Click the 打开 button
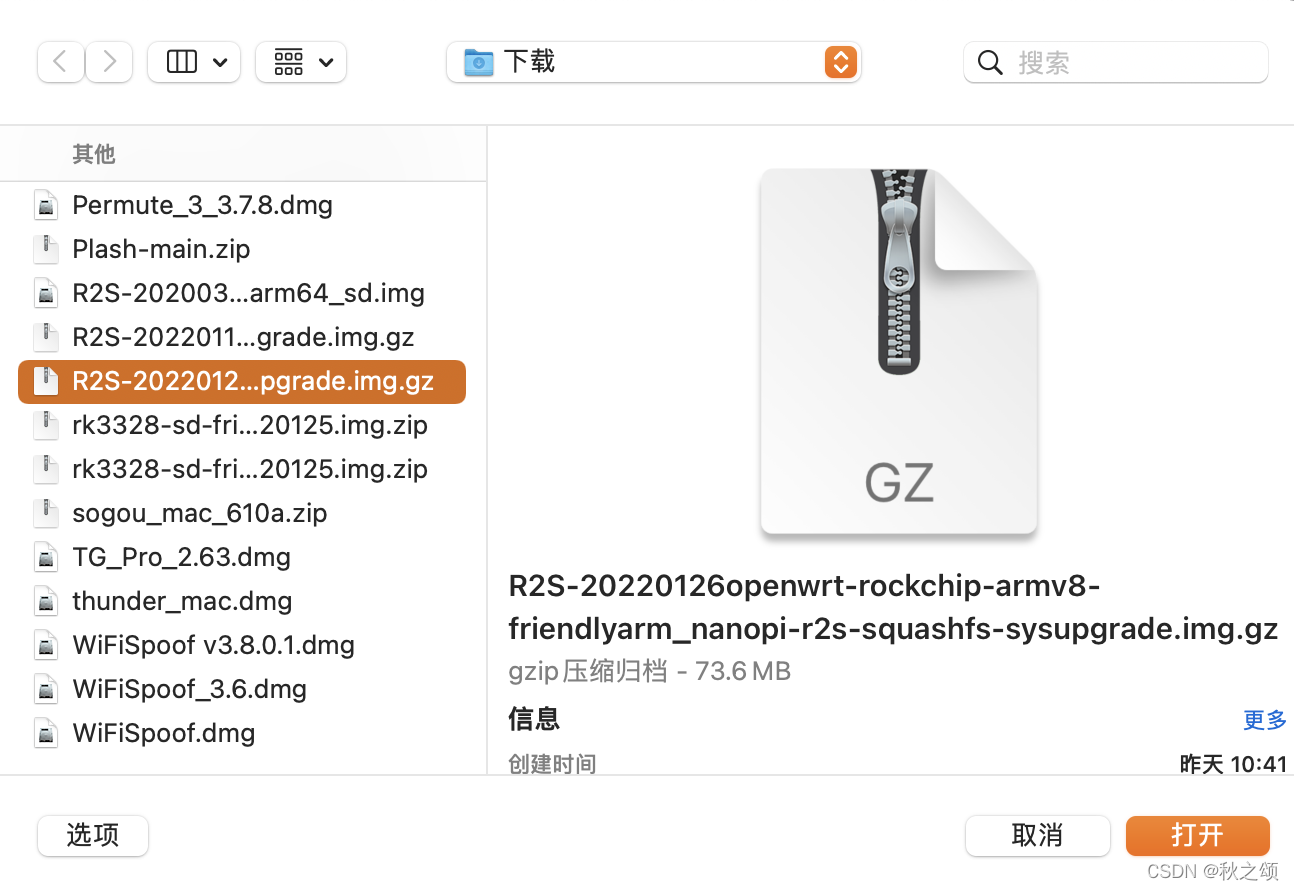1294x890 pixels. coord(1197,836)
